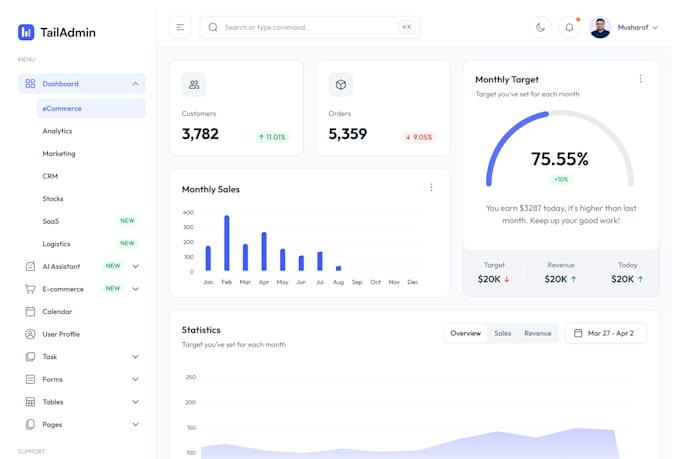Click the calendar icon in date picker
This screenshot has height=459, width=680.
(578, 333)
